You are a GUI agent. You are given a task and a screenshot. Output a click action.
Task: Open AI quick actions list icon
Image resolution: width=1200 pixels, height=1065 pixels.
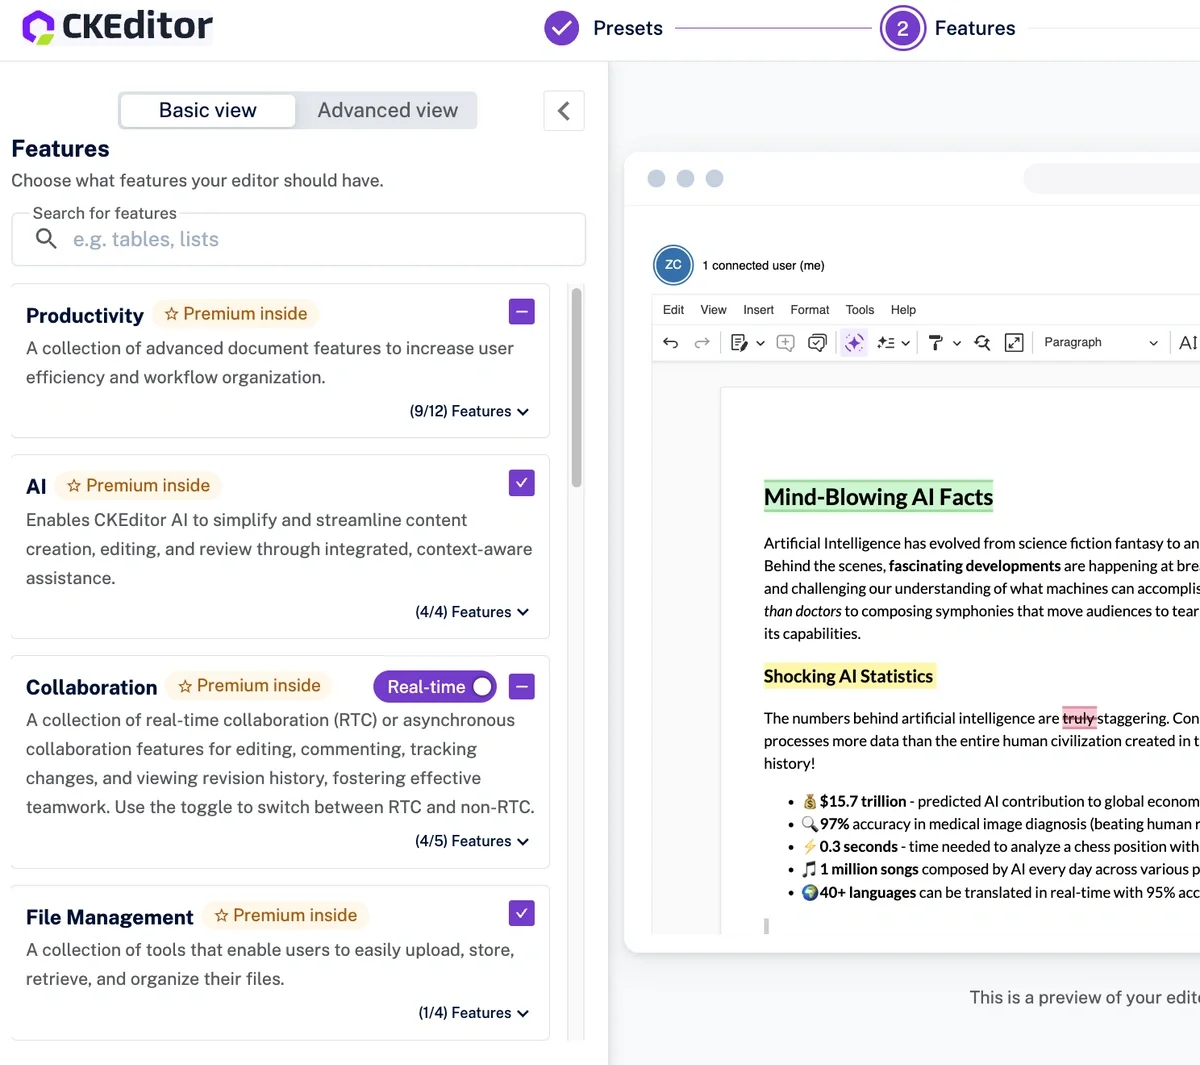(x=886, y=343)
